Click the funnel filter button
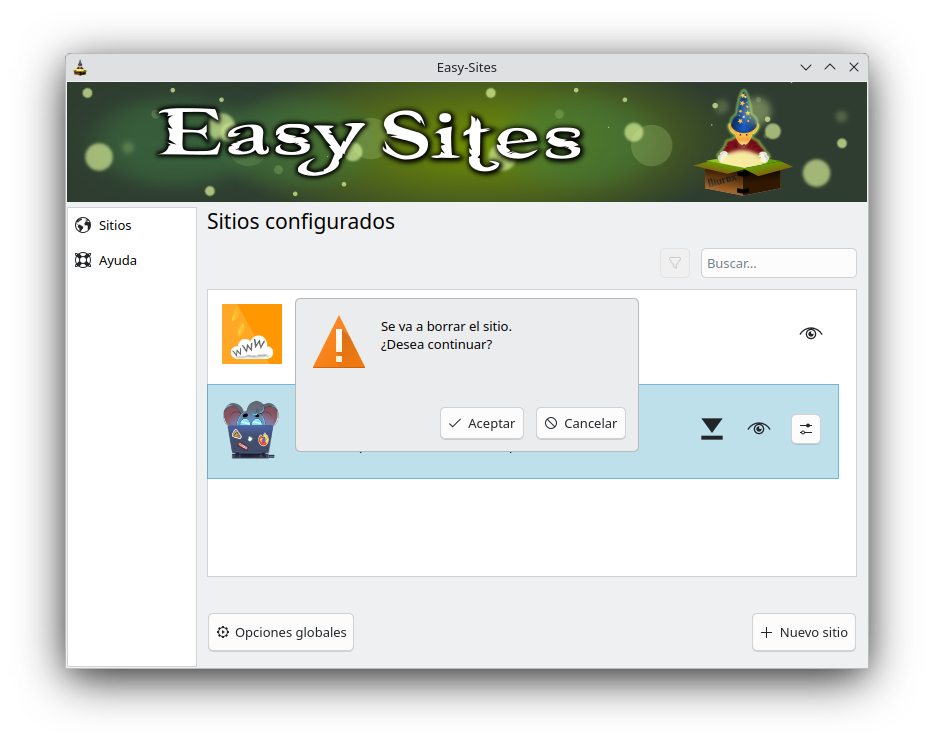 [x=675, y=263]
